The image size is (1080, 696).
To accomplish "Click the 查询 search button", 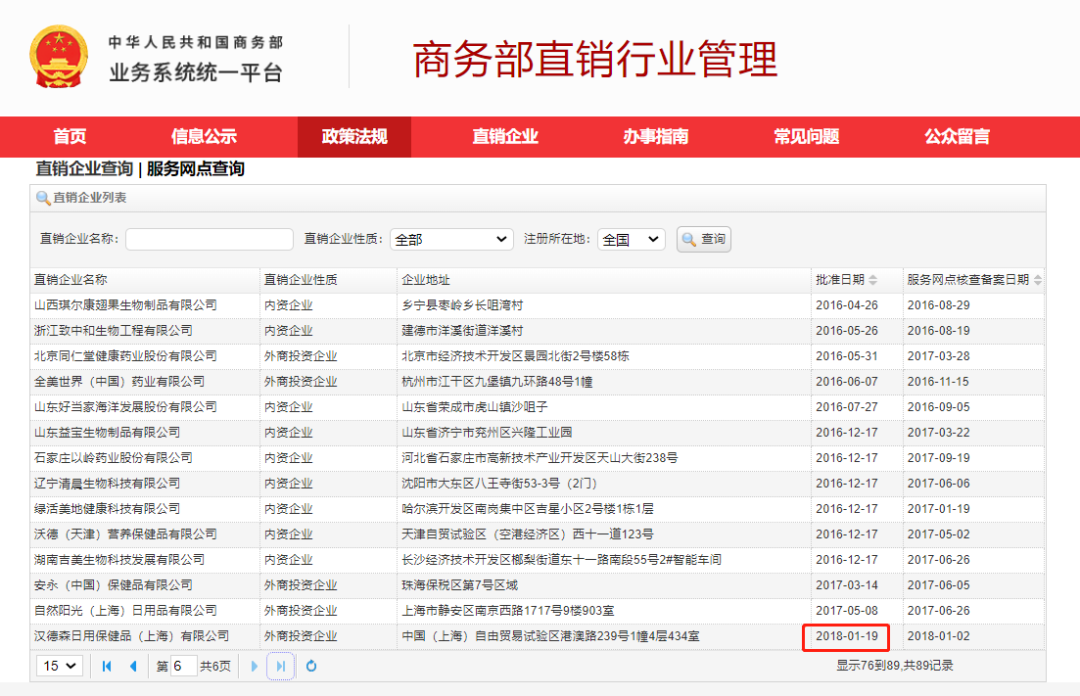I will [x=704, y=240].
